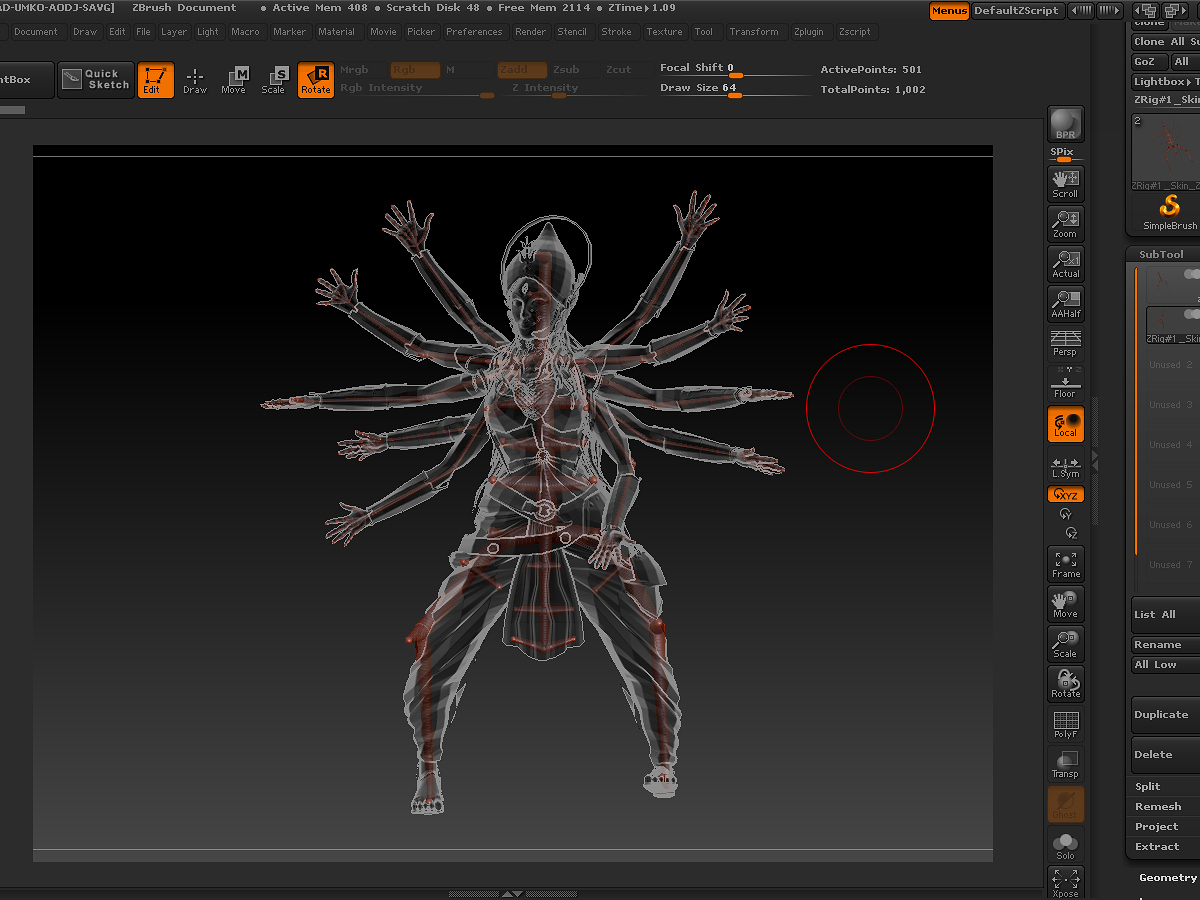The width and height of the screenshot is (1200, 900).
Task: Adjust the Draw Size slider
Action: point(735,94)
